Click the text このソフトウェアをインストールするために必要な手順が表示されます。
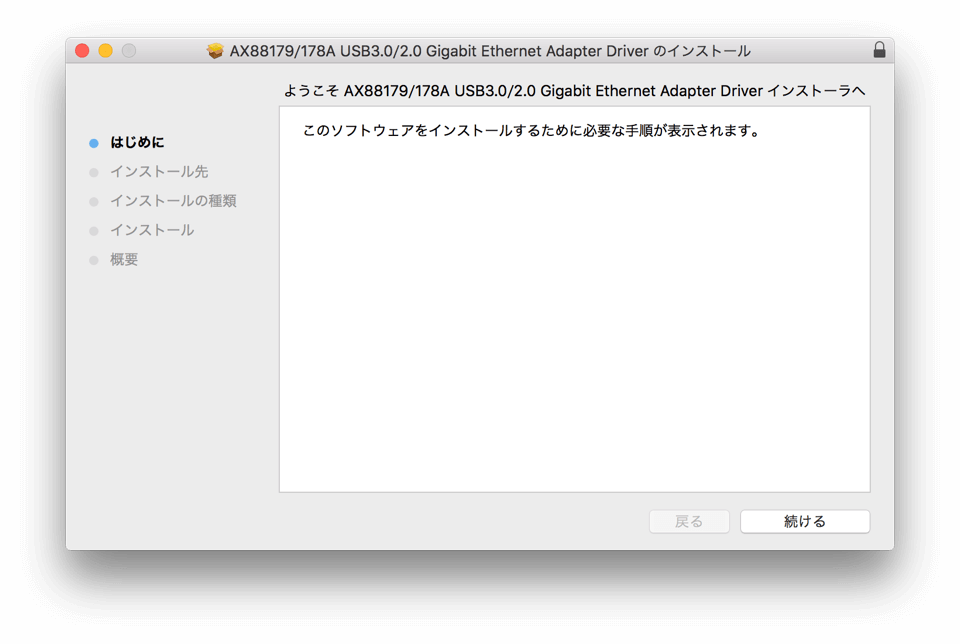This screenshot has height=644, width=960. [531, 131]
